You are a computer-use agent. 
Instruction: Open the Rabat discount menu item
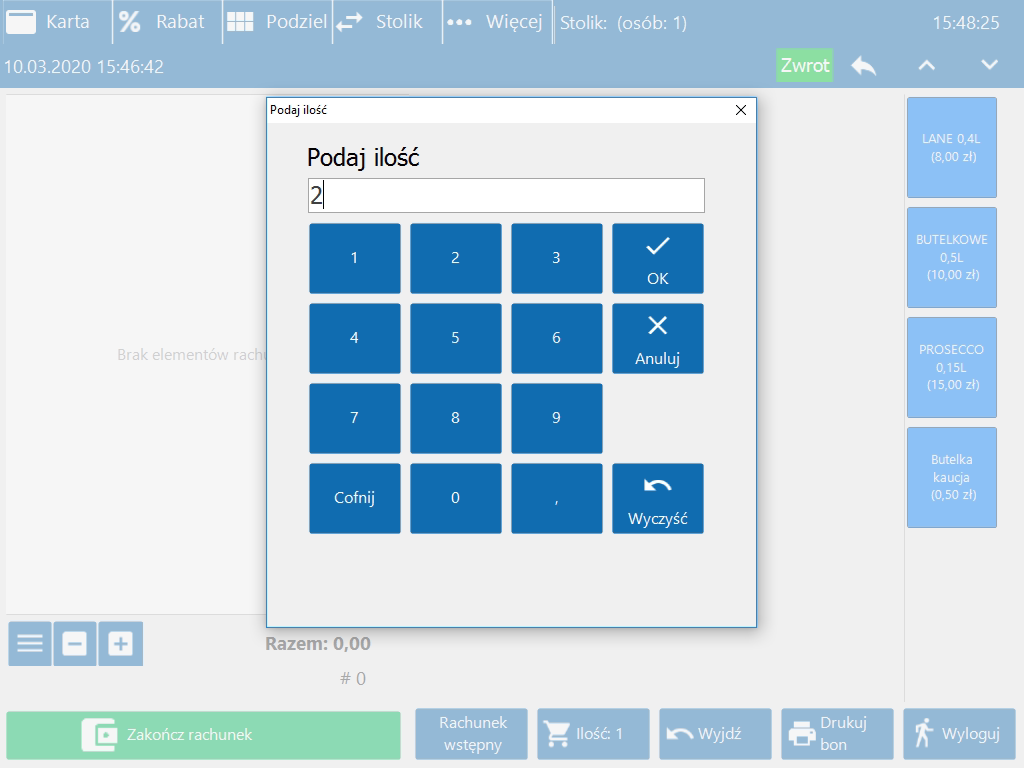click(x=164, y=22)
